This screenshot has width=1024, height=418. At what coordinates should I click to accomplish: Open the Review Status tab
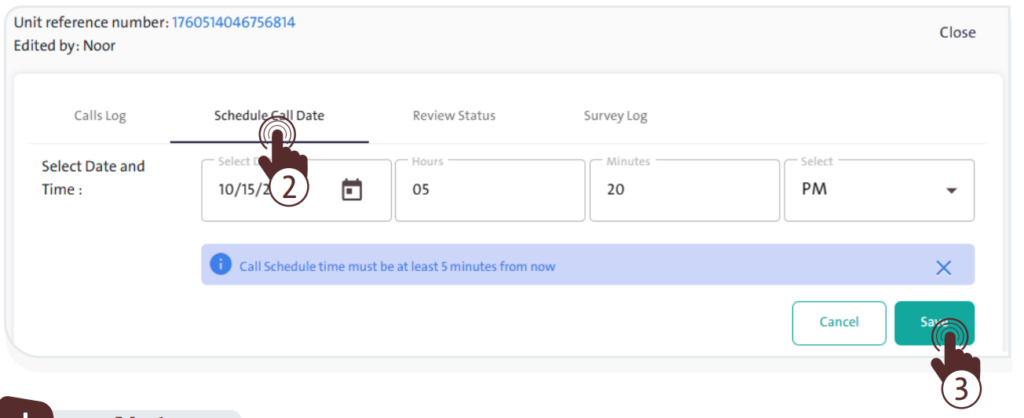click(453, 116)
